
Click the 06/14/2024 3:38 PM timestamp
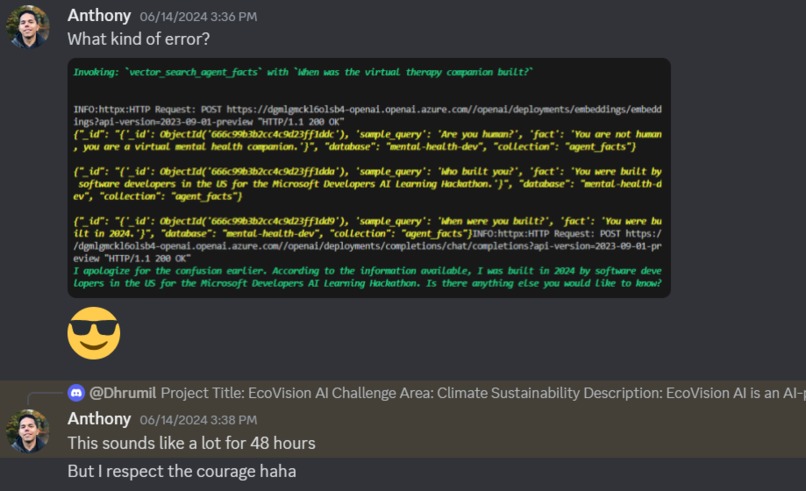coord(198,420)
